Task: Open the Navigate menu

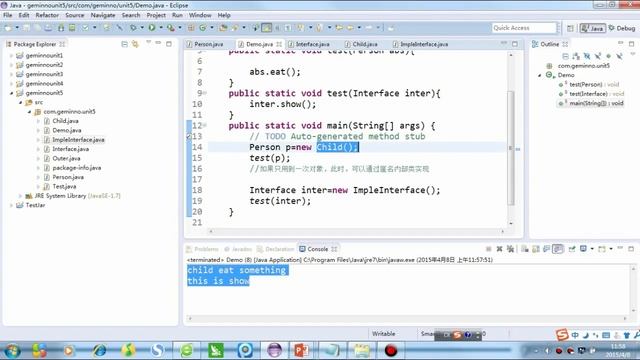Action: coord(103,15)
